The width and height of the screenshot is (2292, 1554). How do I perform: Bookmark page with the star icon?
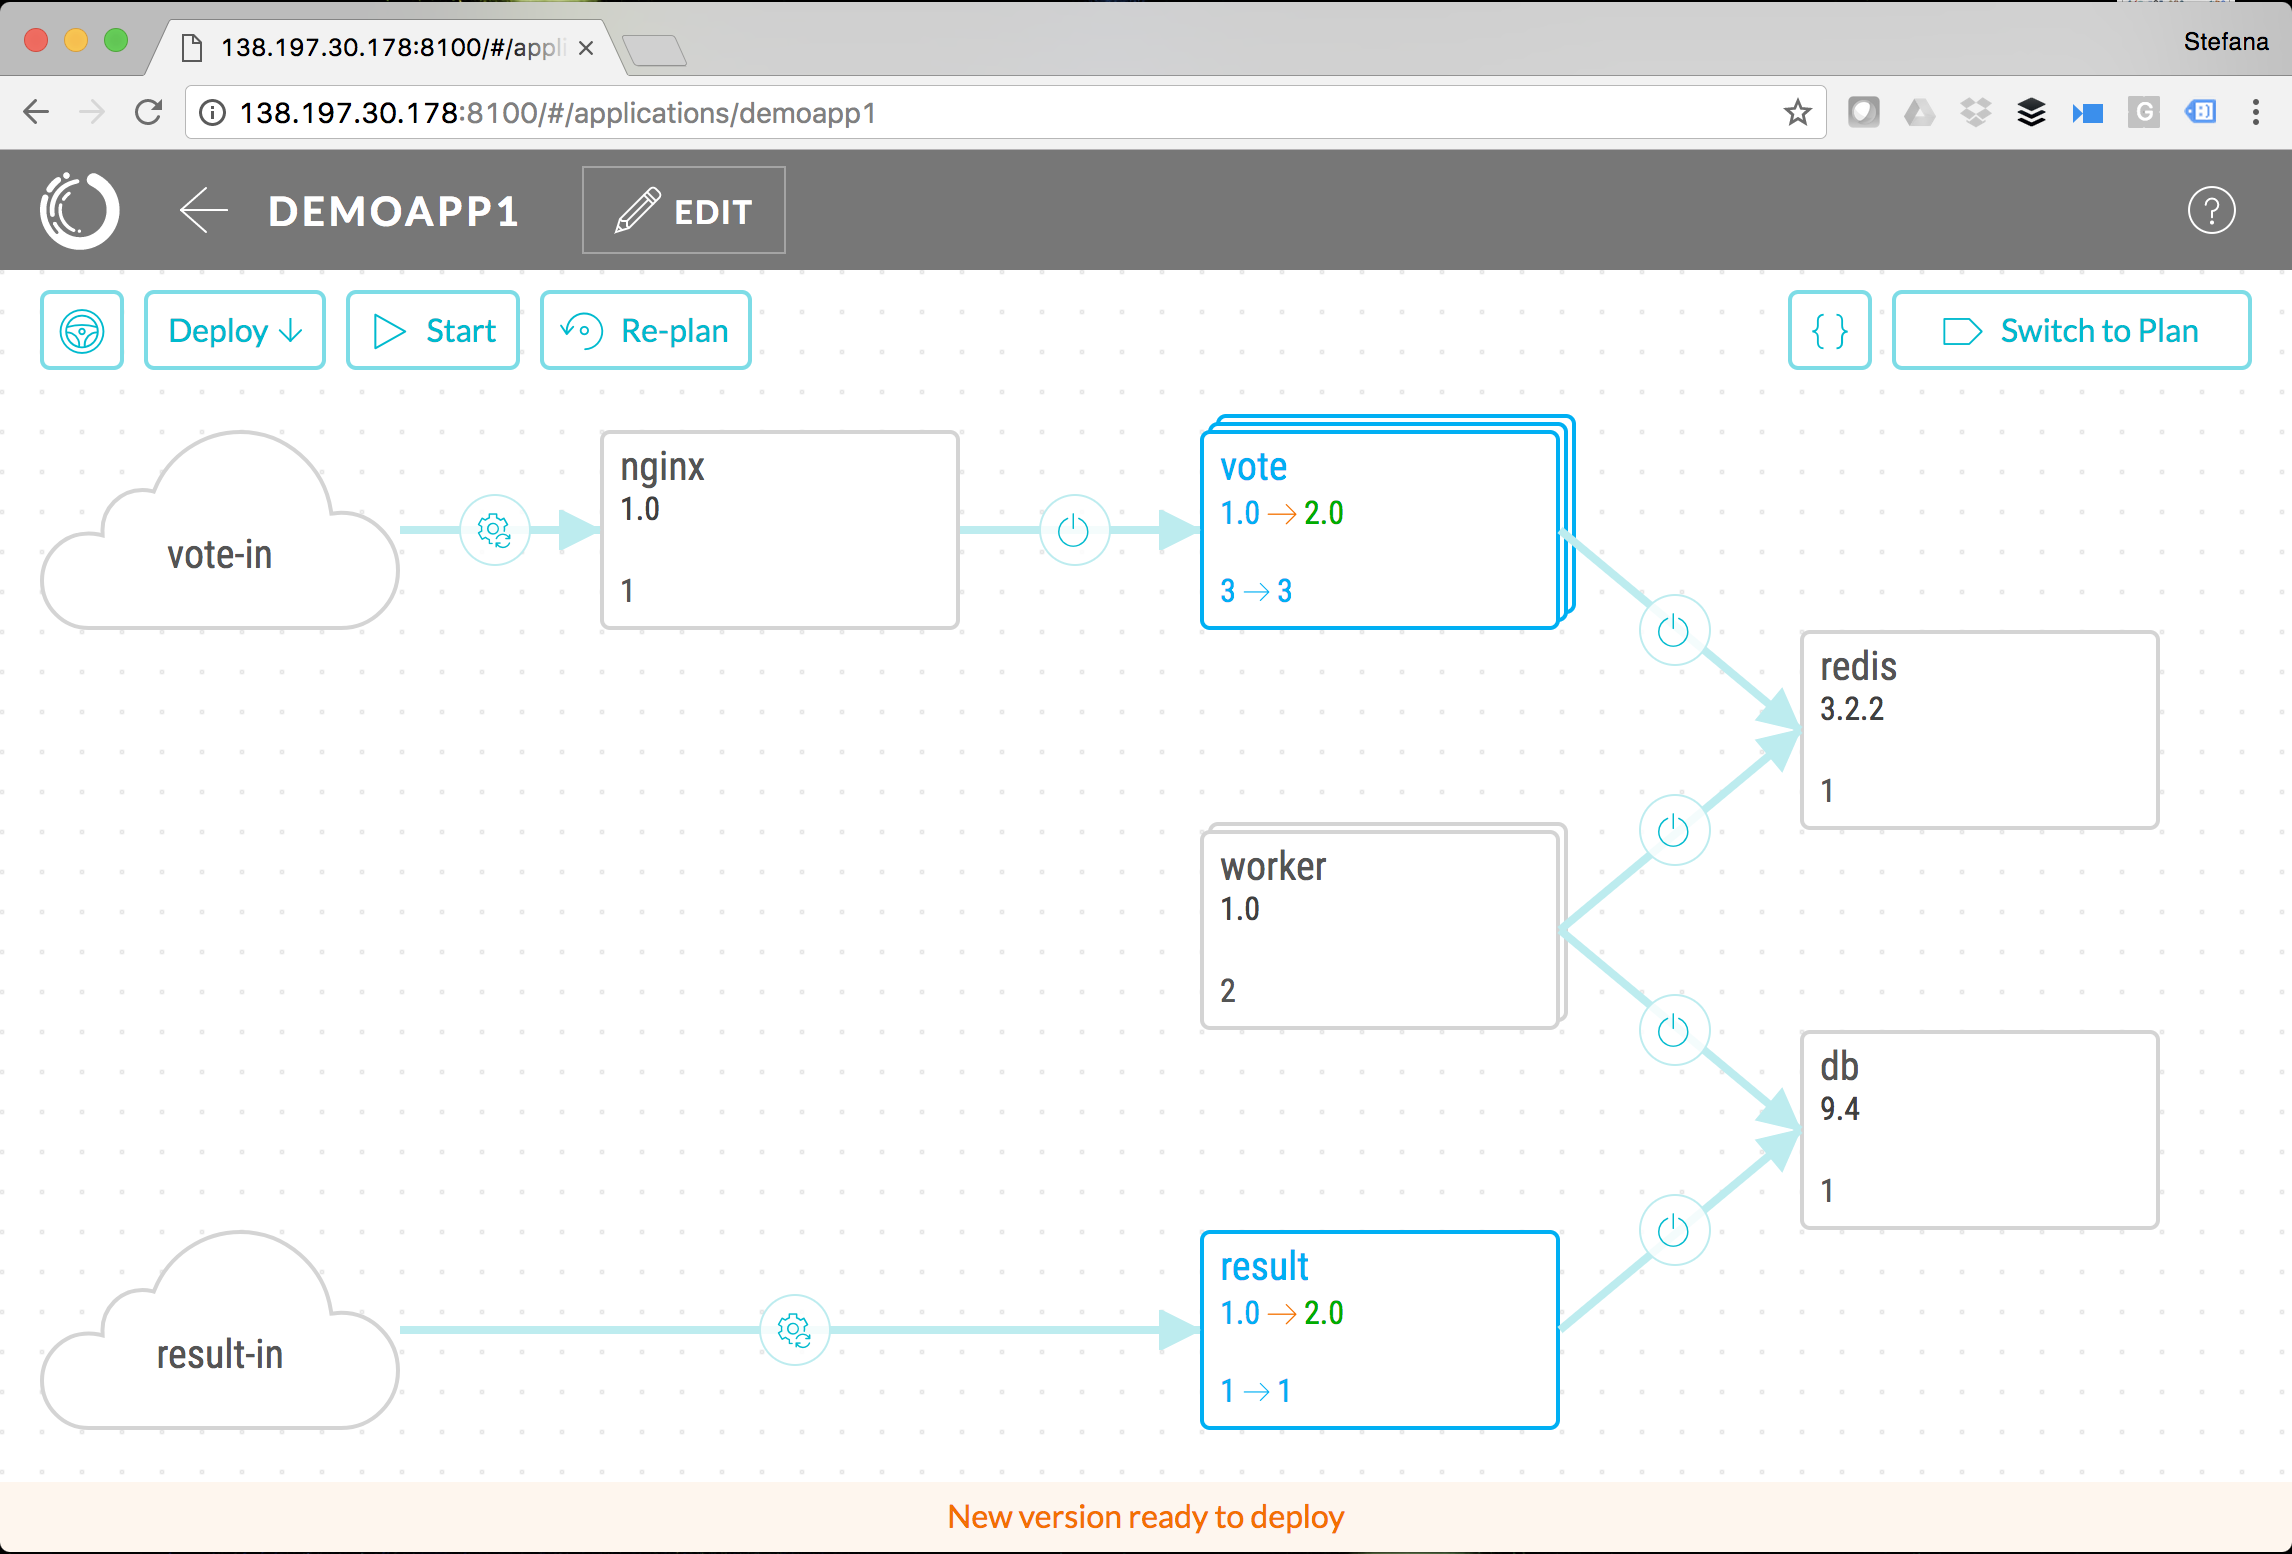click(1797, 112)
